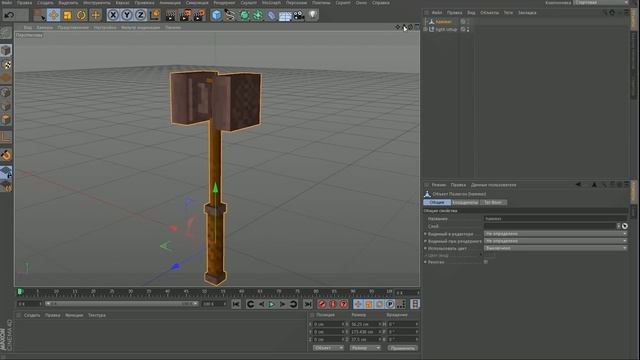Go to end of timeline
Screen dimensions: 640x360
[x=308, y=304]
